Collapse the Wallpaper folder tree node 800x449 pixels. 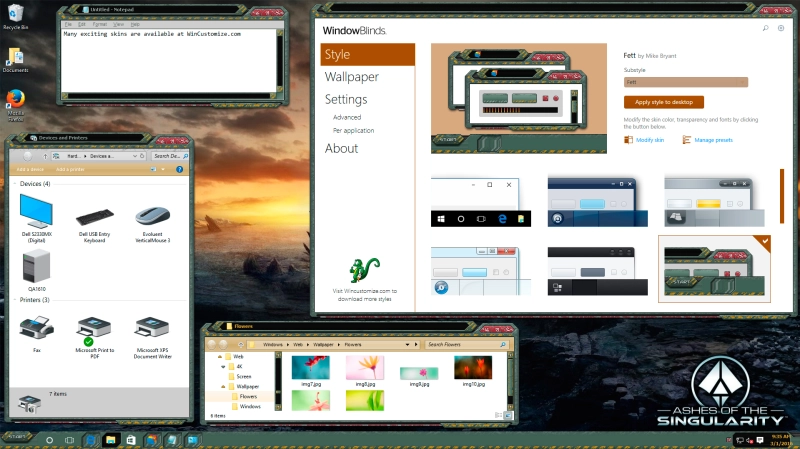[223, 386]
